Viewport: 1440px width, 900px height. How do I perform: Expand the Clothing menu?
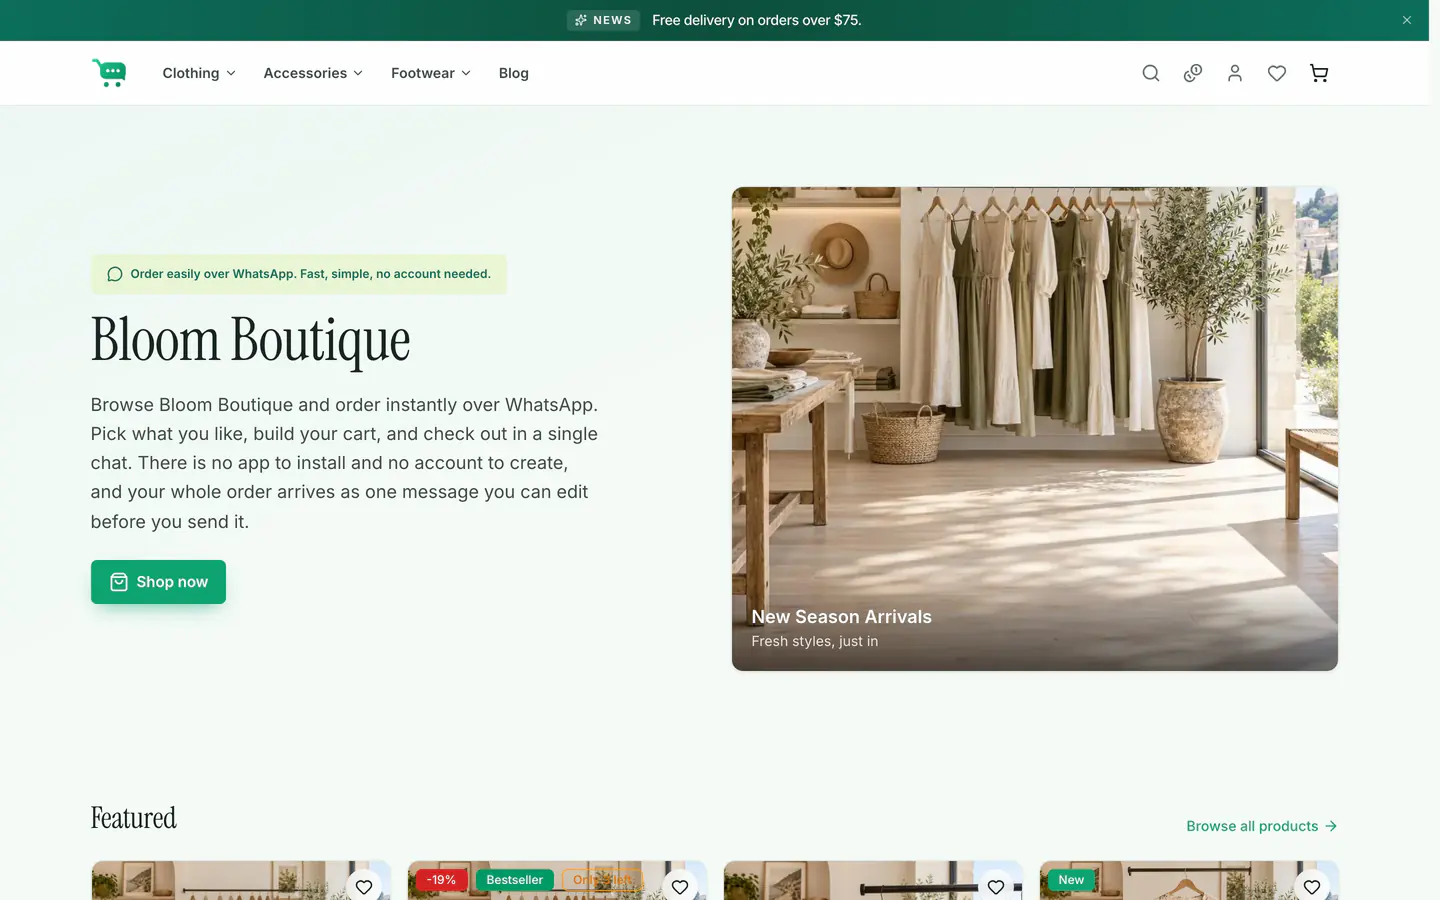199,73
